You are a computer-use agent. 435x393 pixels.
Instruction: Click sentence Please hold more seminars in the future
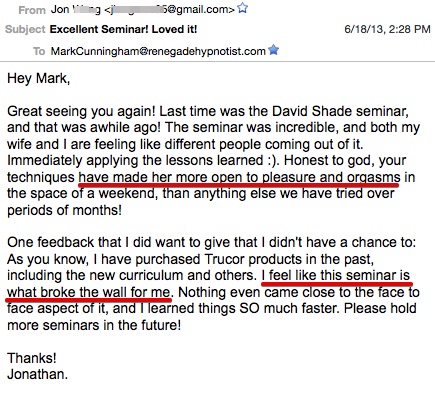pos(212,317)
